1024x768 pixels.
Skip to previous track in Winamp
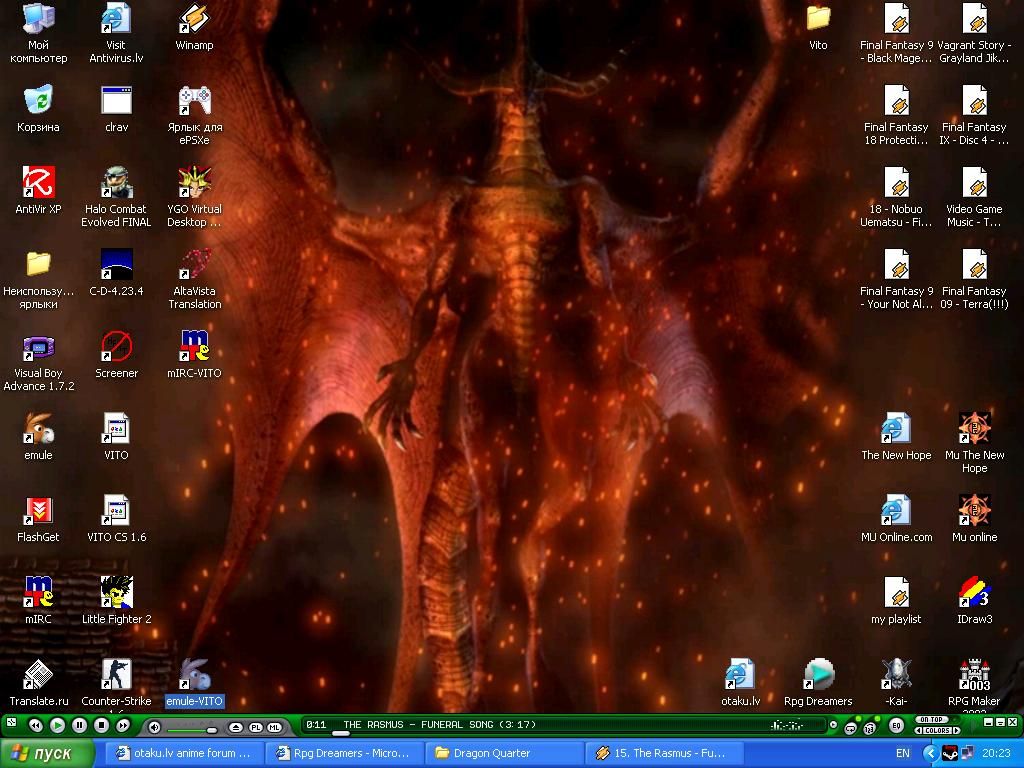tap(36, 726)
